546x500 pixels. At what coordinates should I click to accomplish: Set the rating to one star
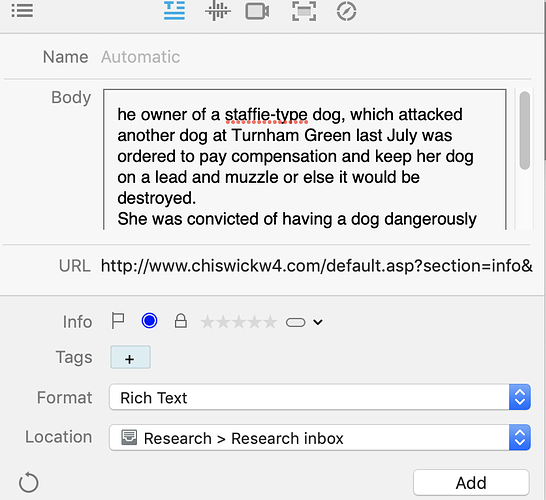coord(208,322)
